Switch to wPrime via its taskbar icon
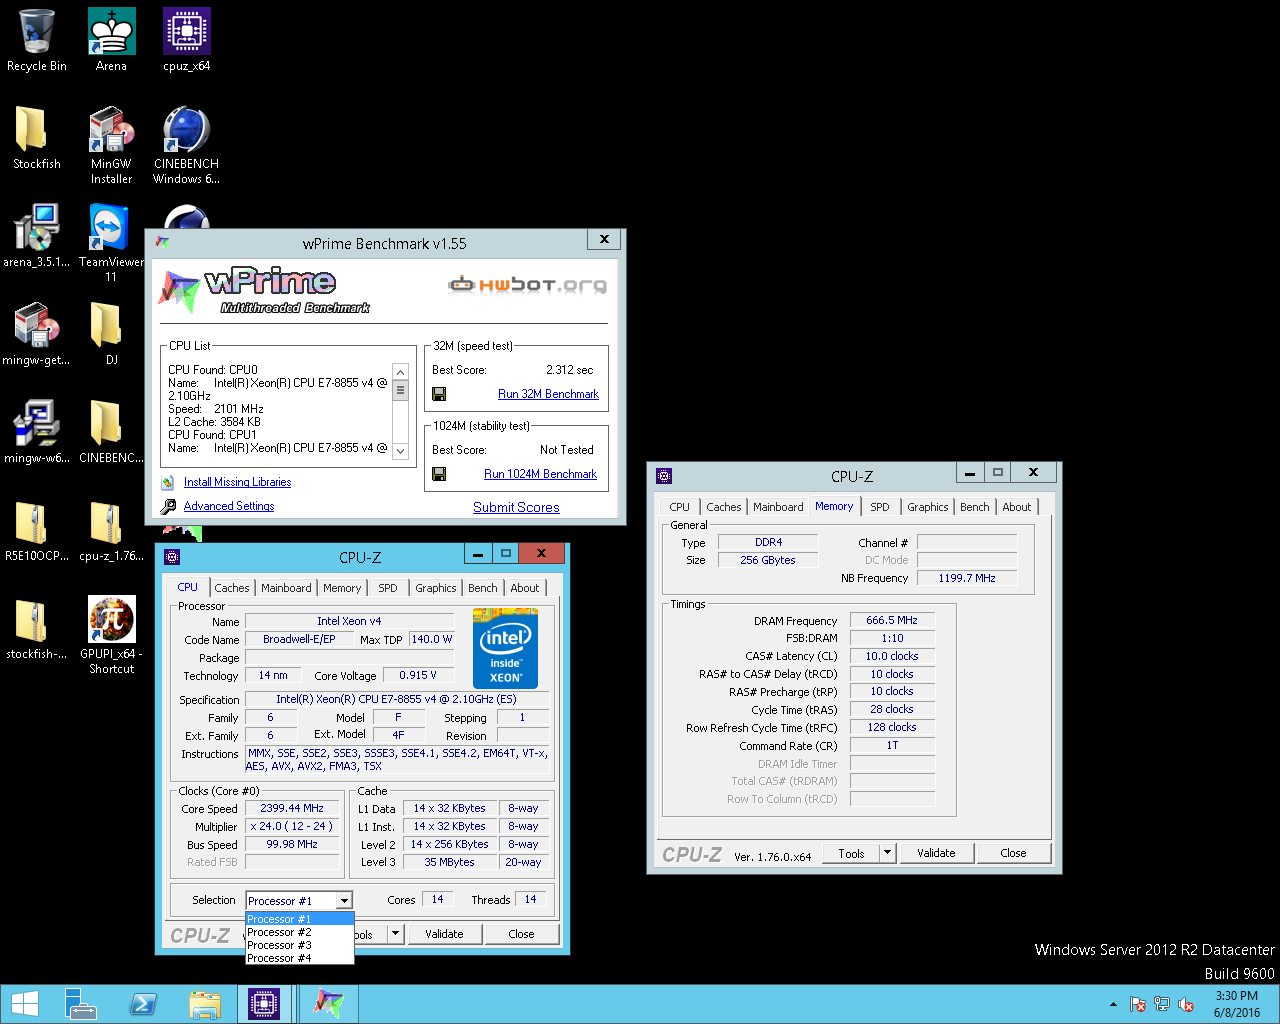The image size is (1280, 1024). pyautogui.click(x=329, y=1004)
